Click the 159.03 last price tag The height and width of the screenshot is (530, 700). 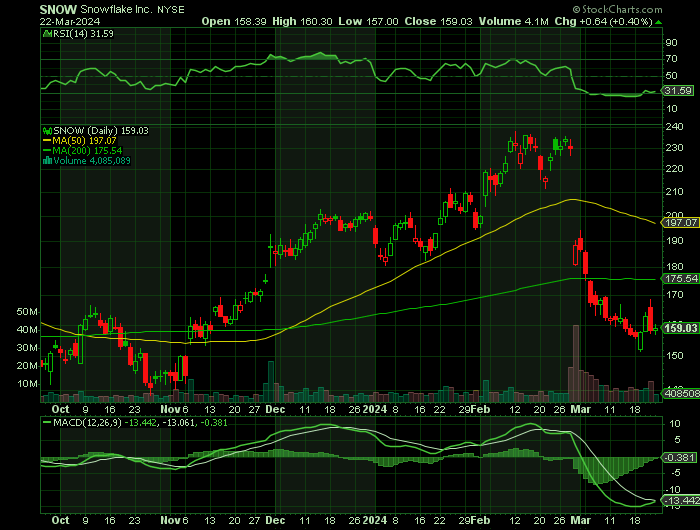680,327
